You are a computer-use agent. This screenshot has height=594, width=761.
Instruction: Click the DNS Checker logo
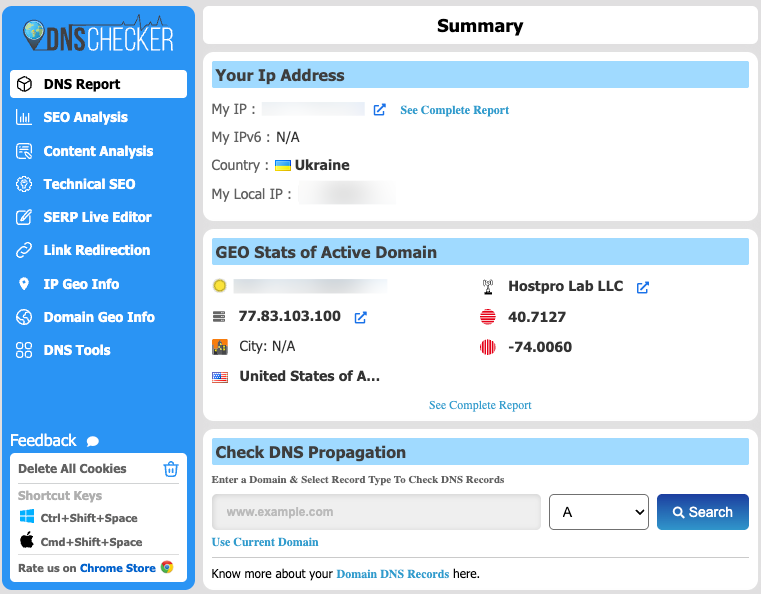pyautogui.click(x=98, y=34)
